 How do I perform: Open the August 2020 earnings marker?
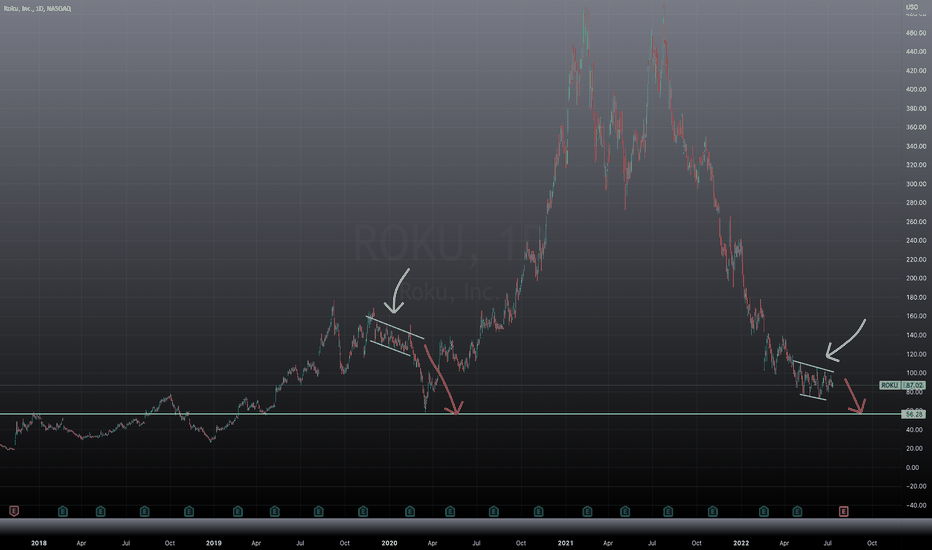(493, 511)
